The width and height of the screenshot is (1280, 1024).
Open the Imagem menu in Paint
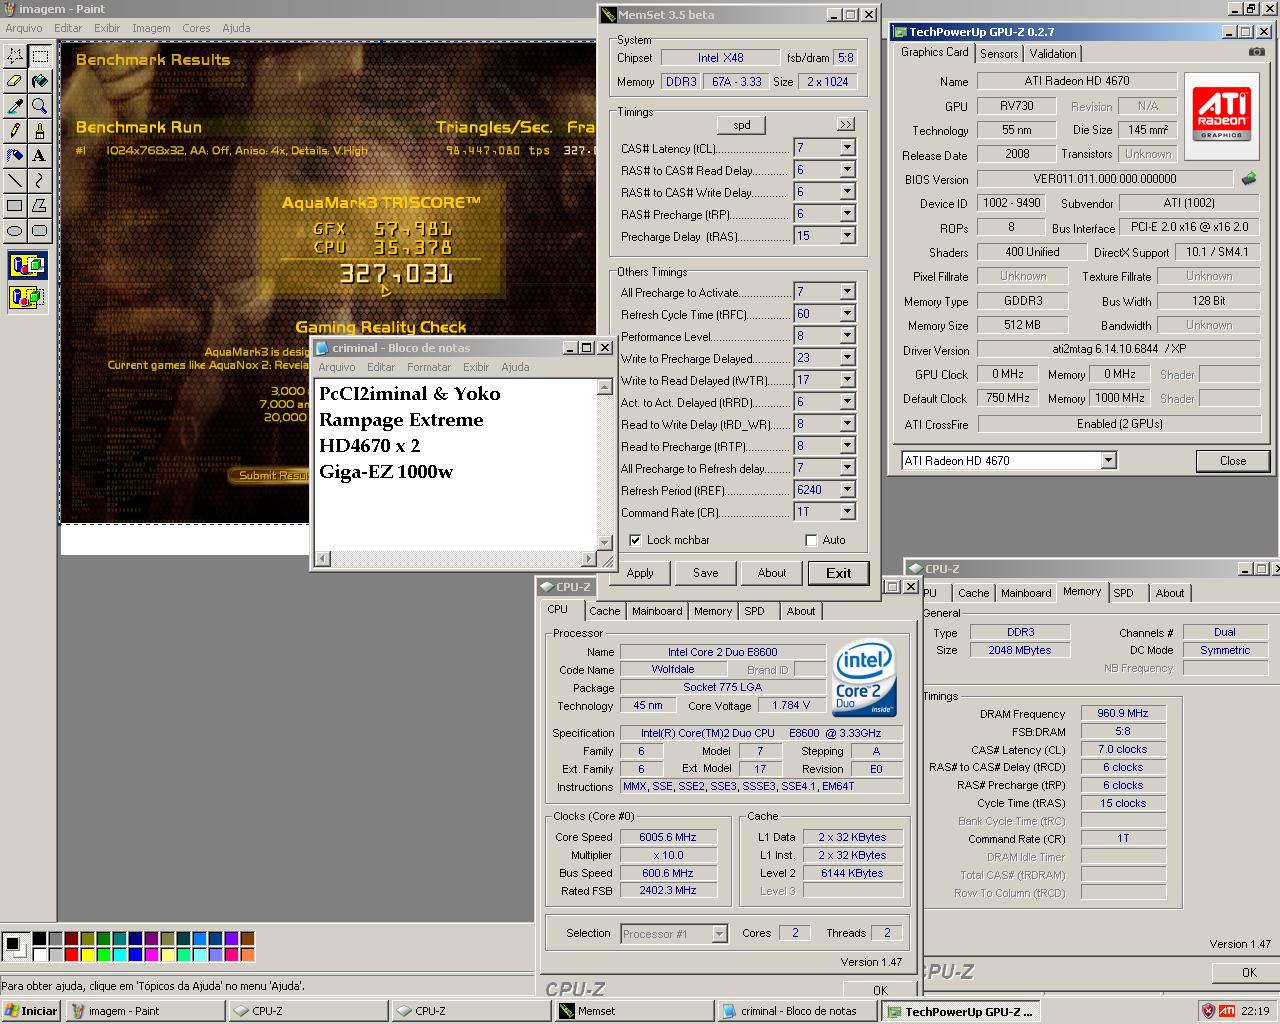[151, 28]
